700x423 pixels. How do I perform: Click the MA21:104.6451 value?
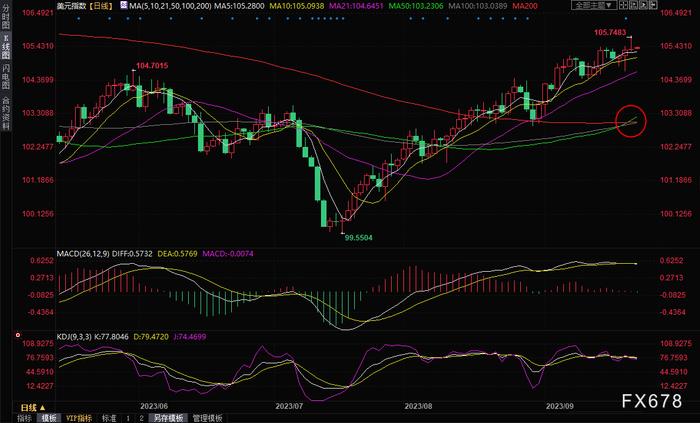click(356, 6)
